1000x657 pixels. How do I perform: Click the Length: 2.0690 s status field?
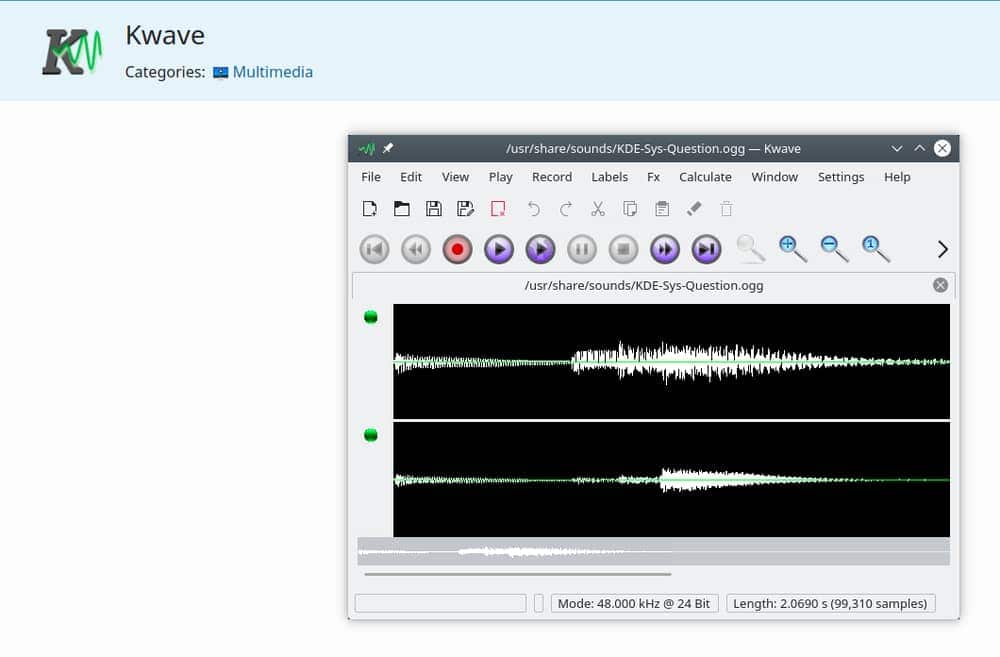[830, 603]
